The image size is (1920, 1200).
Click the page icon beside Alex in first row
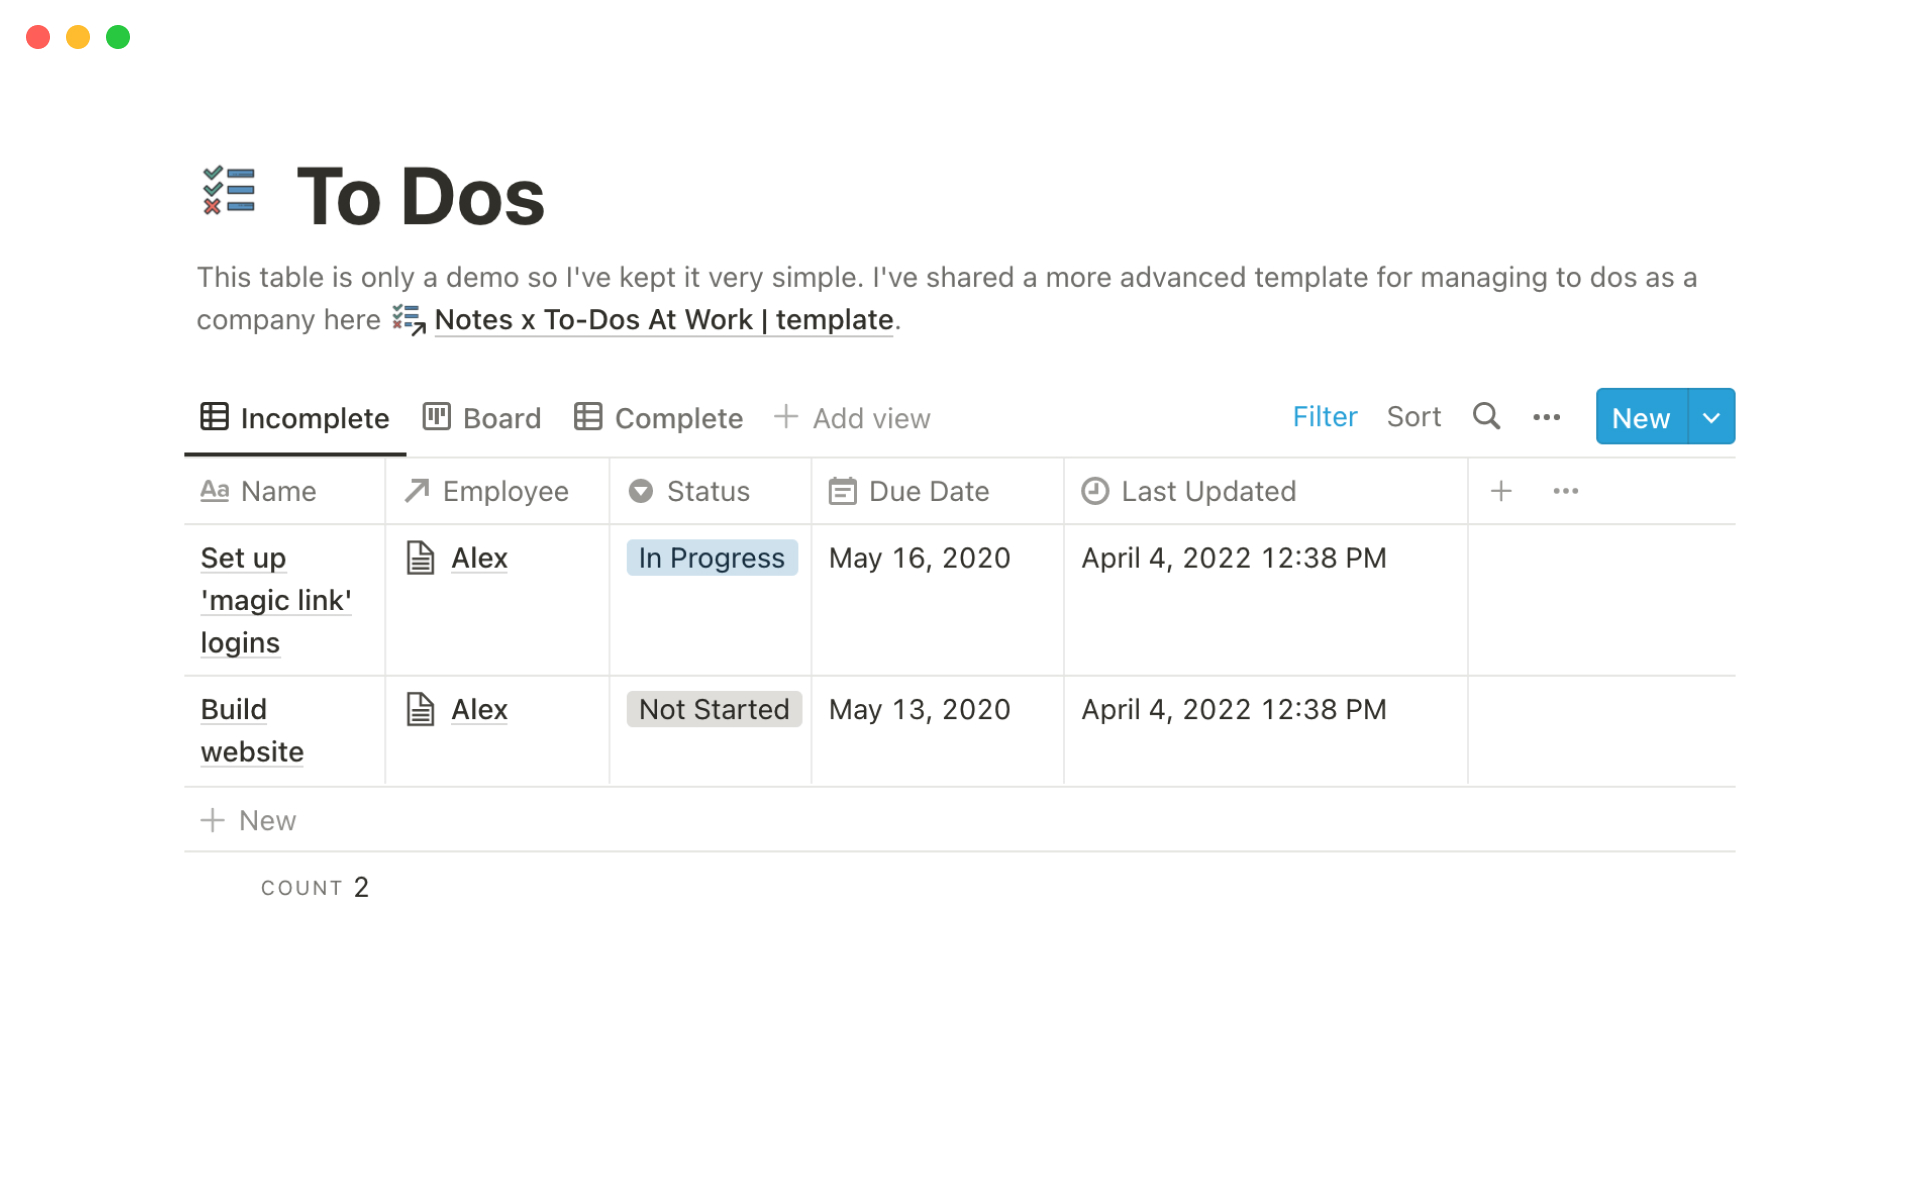(420, 558)
